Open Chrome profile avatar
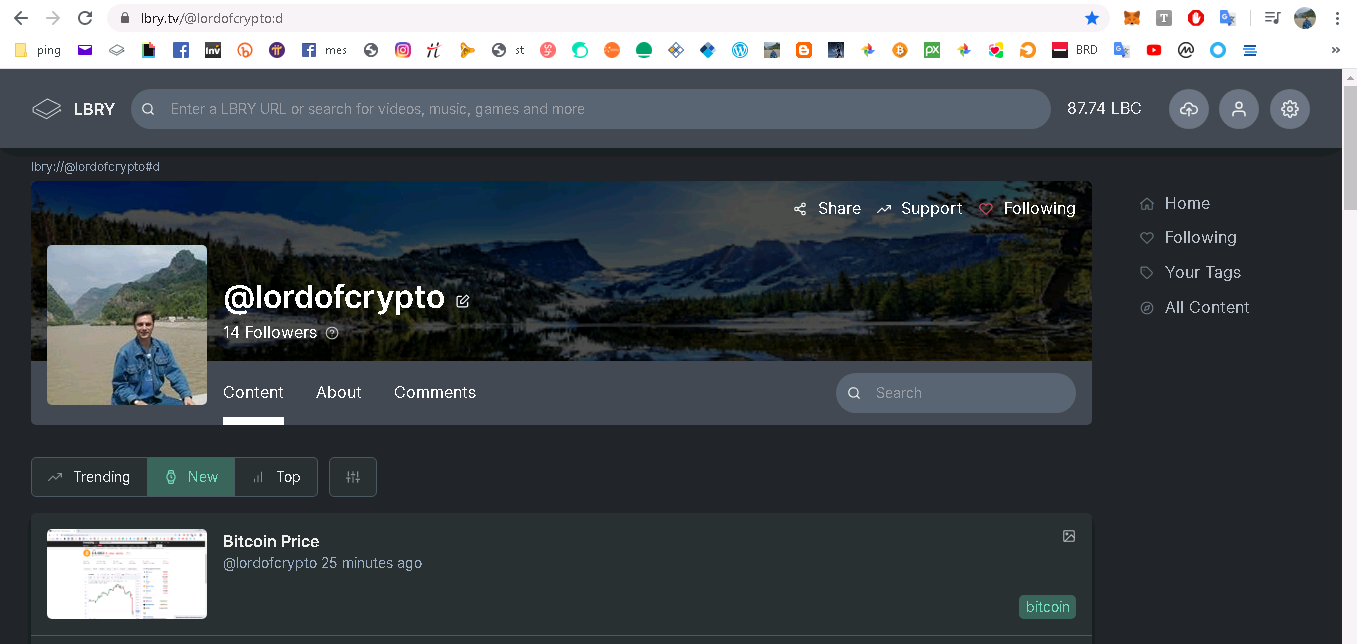This screenshot has height=644, width=1357. click(x=1305, y=18)
